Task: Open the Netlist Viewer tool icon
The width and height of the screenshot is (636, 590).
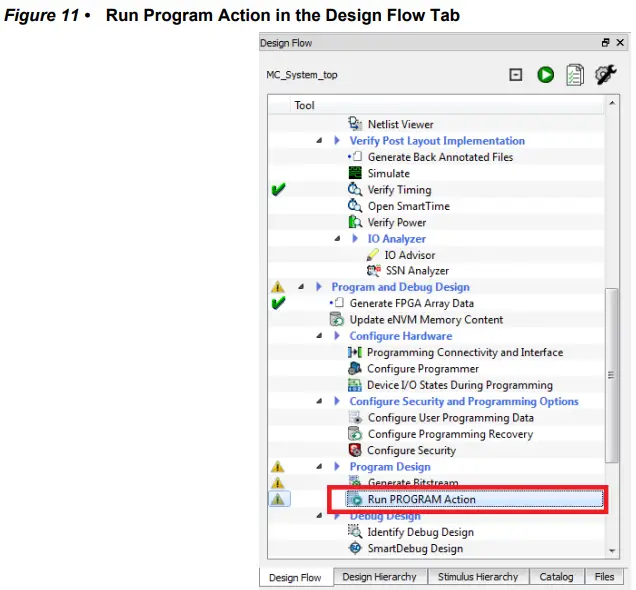Action: (355, 124)
